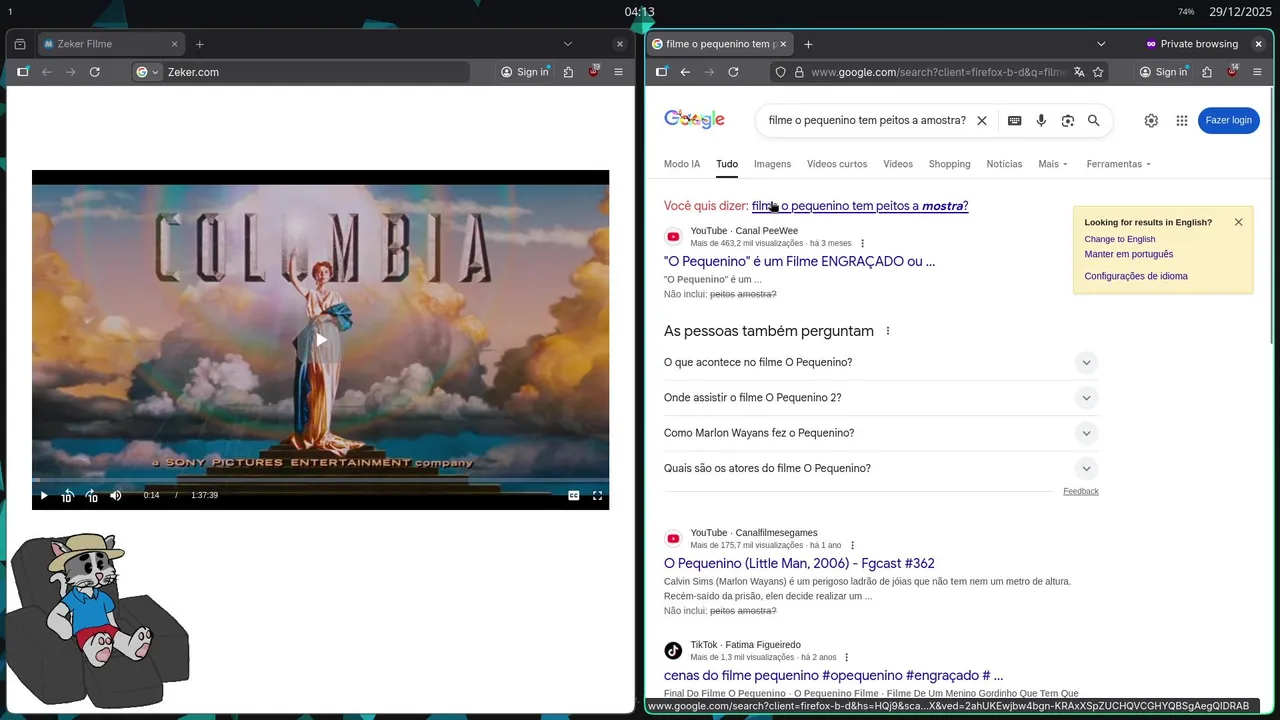Select the 'filme o pequenino' Google tab
Screen dimensions: 1280x720
click(x=720, y=44)
